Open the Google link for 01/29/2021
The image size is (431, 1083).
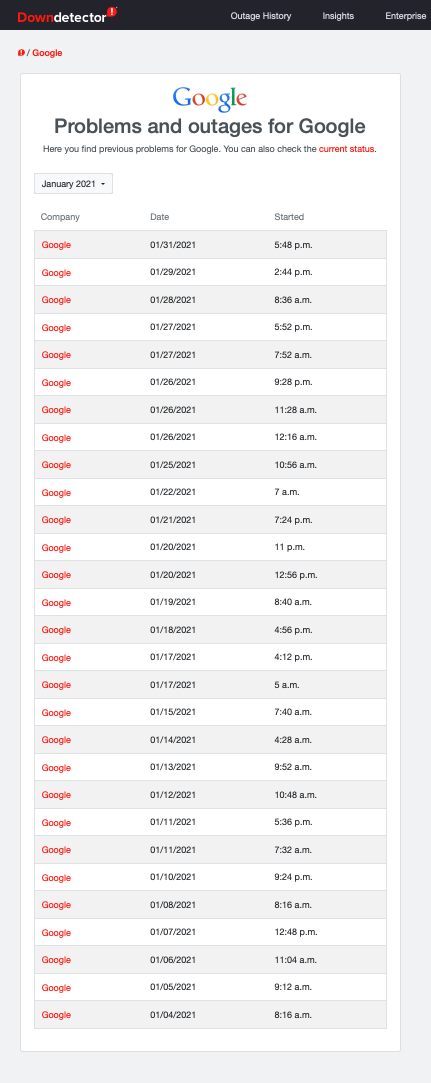pos(56,272)
